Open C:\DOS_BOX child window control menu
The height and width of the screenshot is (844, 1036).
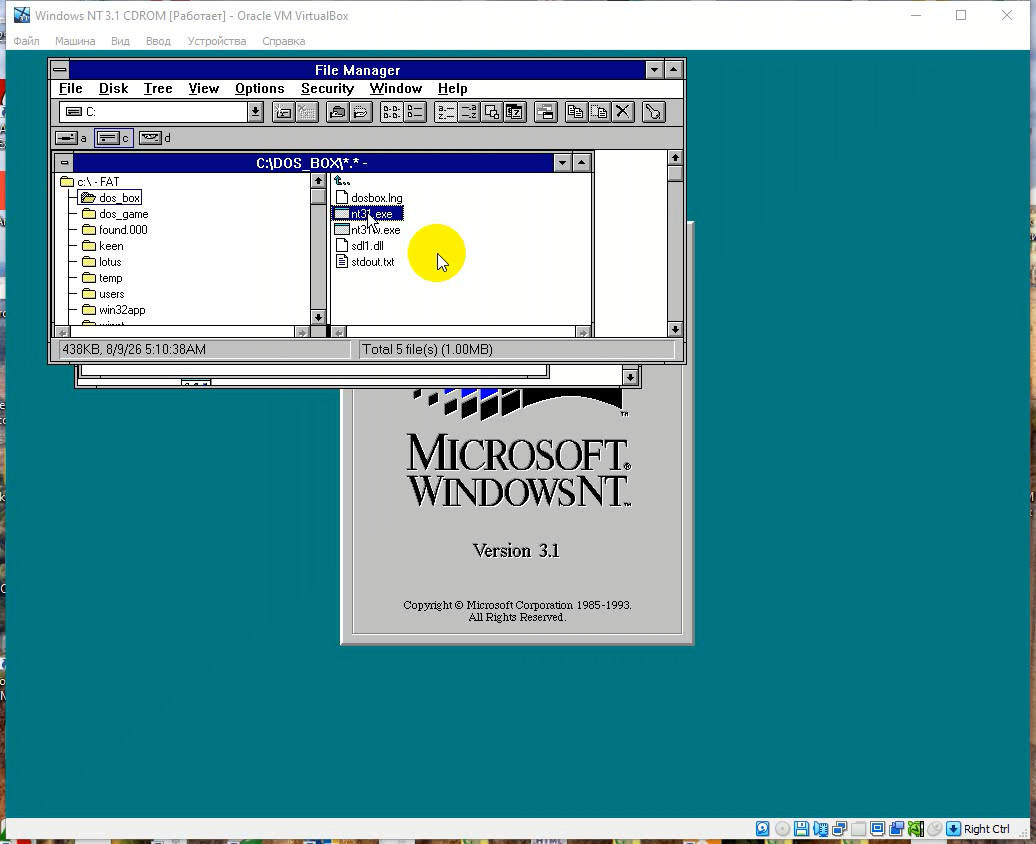[x=64, y=163]
